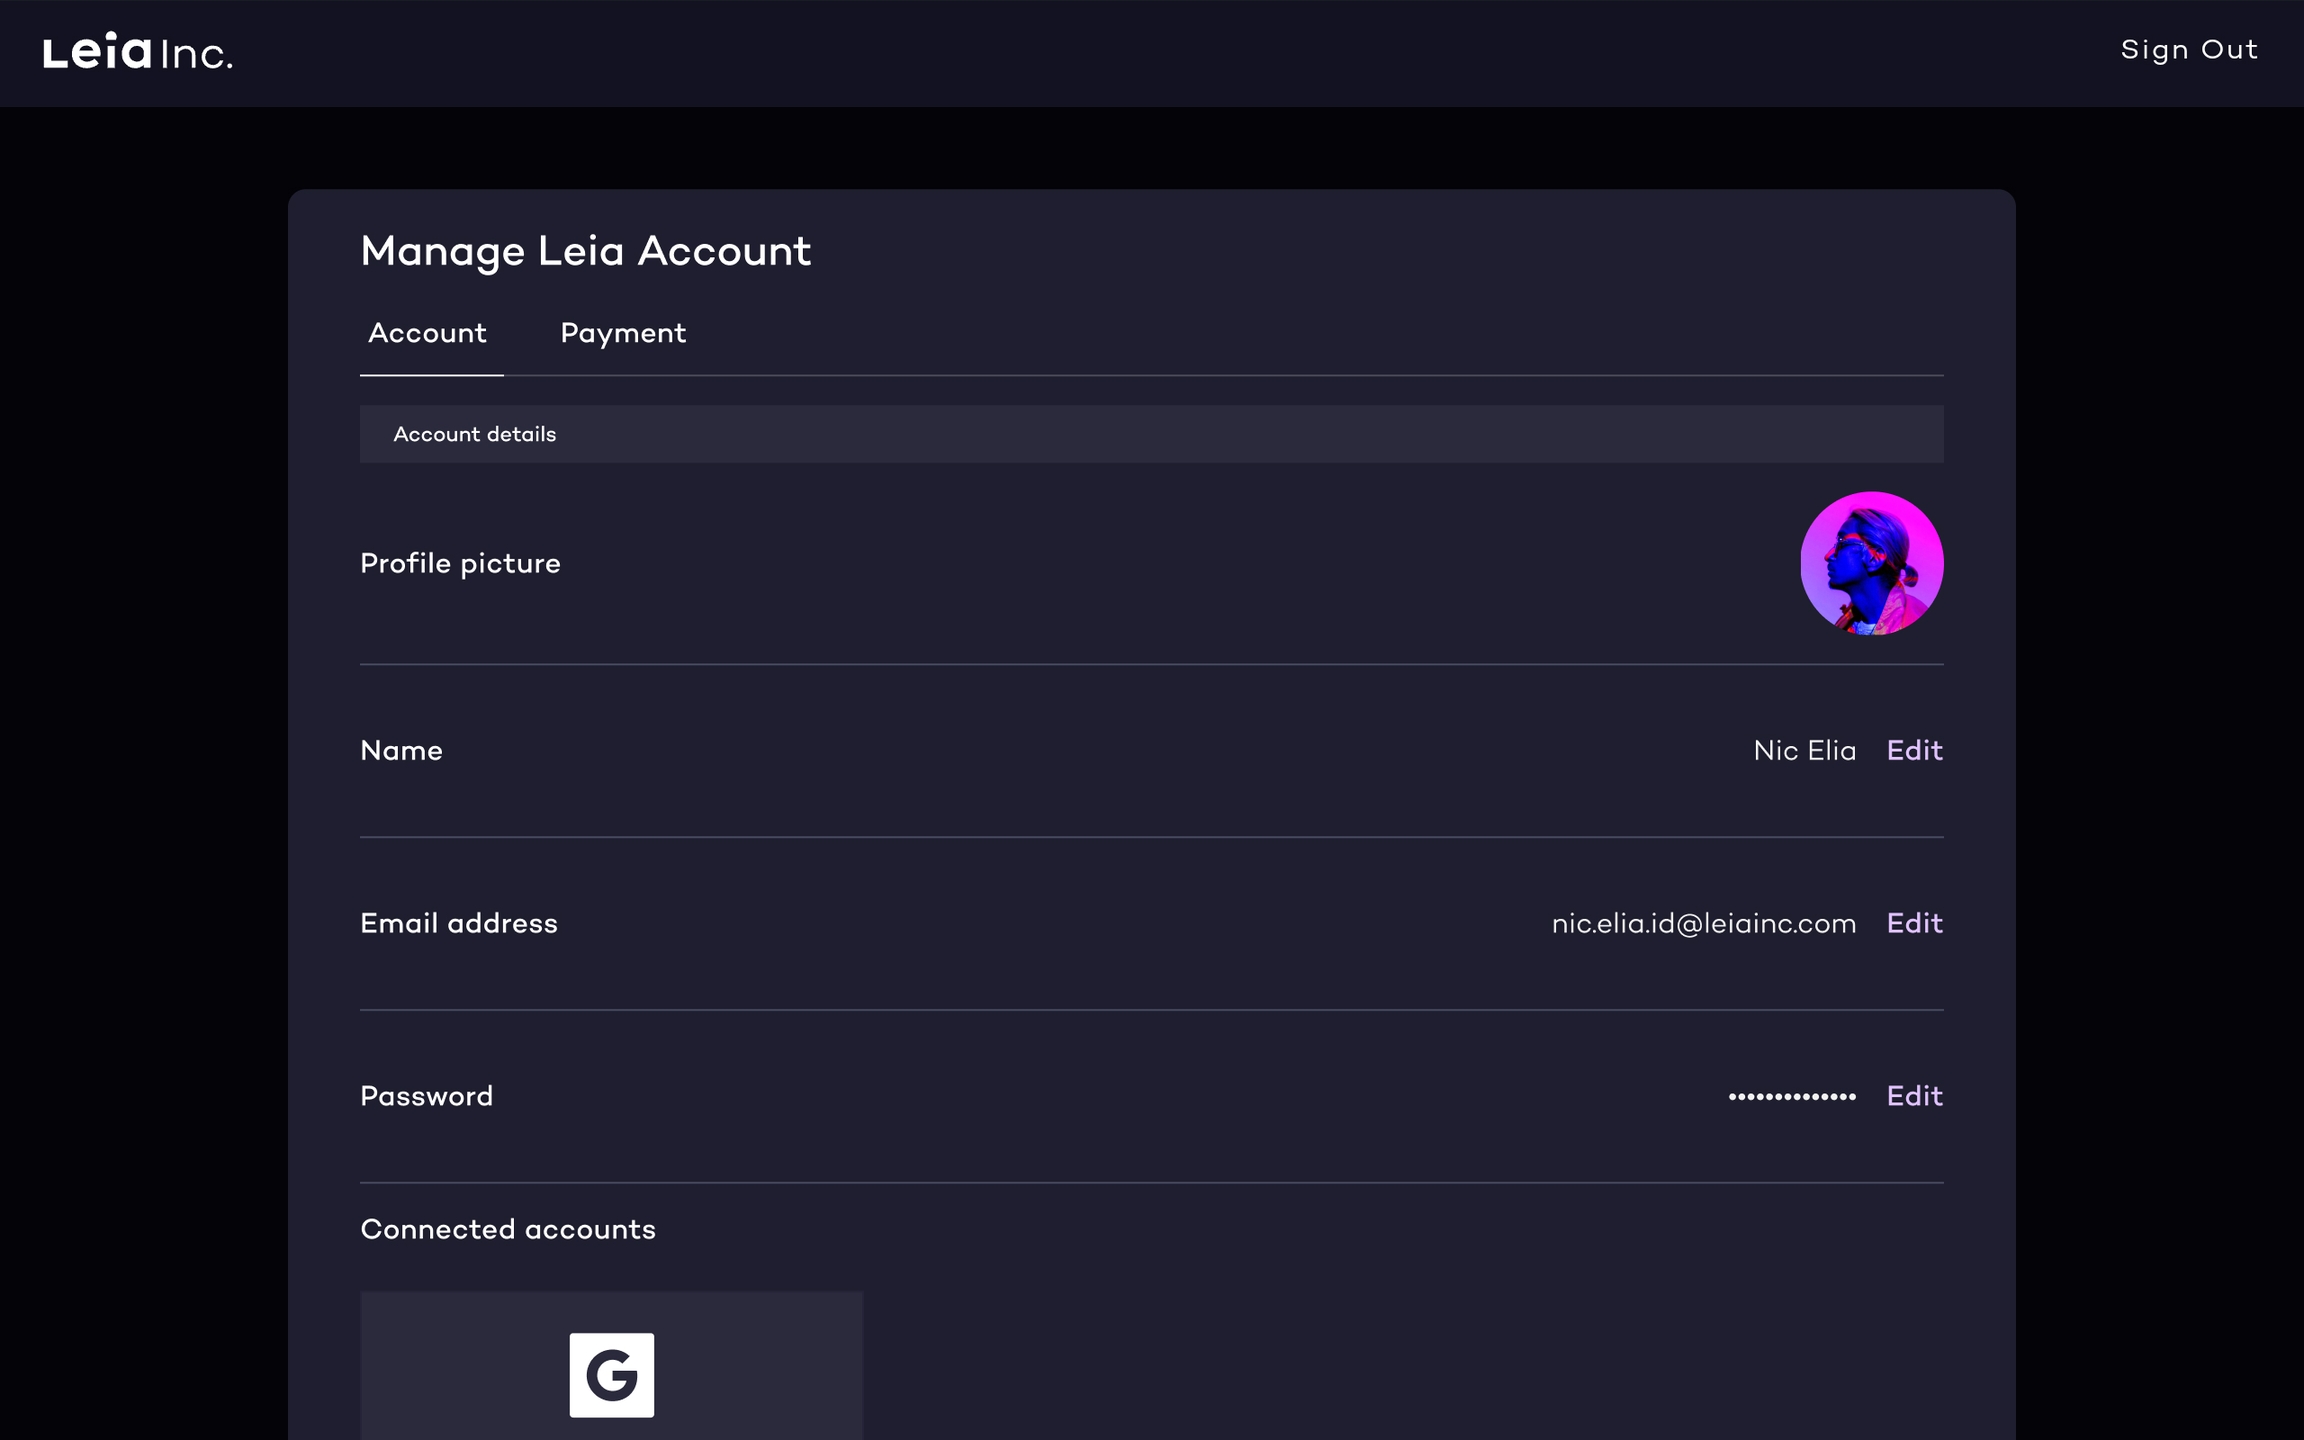Click the Leia Inc. logo
The height and width of the screenshot is (1440, 2304).
click(138, 52)
